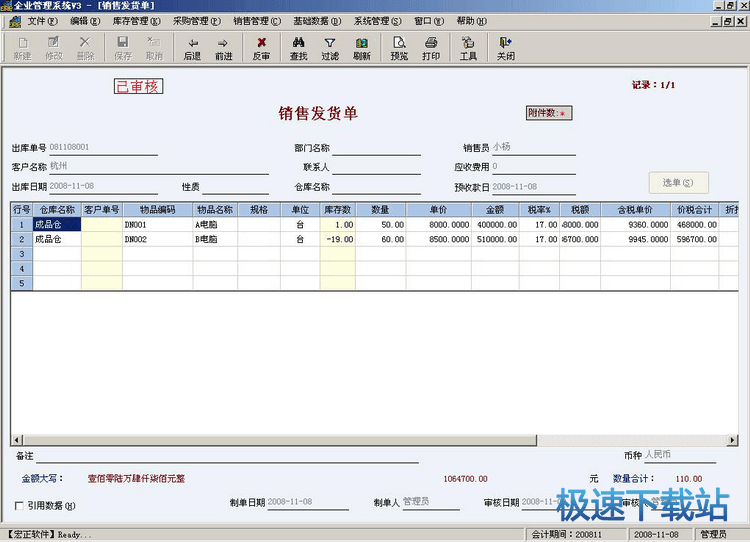Click the 客户名称 field showing 杭州

click(x=159, y=166)
